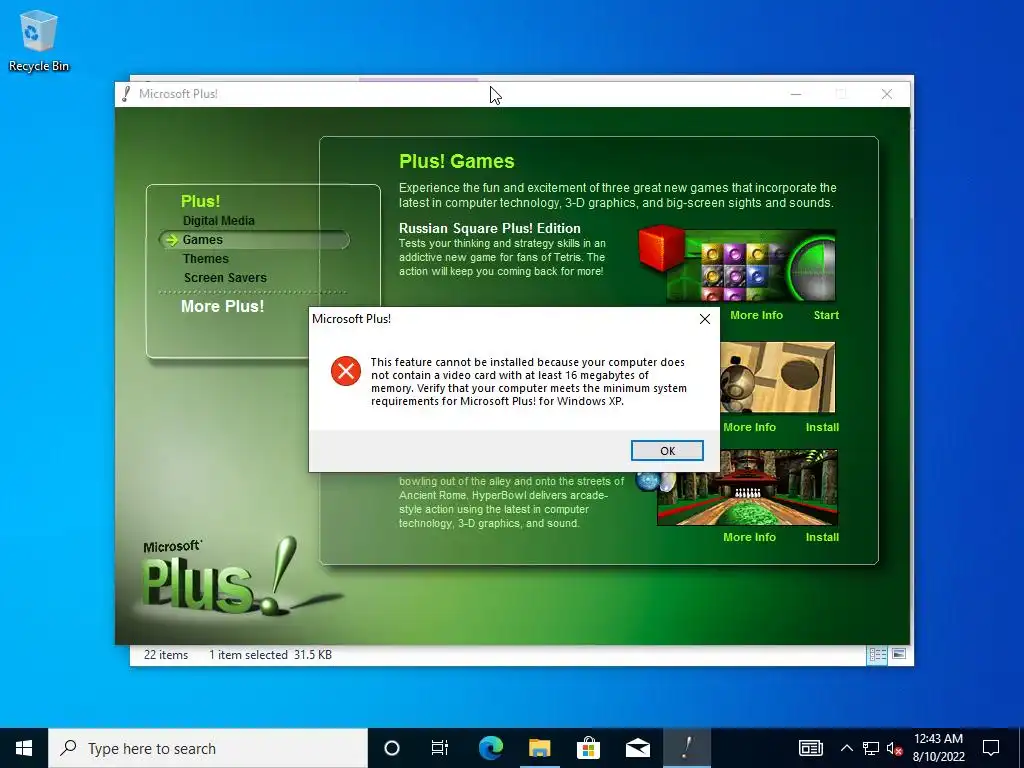Click OK in the Microsoft Plus! error dialog
The height and width of the screenshot is (768, 1024).
[667, 451]
